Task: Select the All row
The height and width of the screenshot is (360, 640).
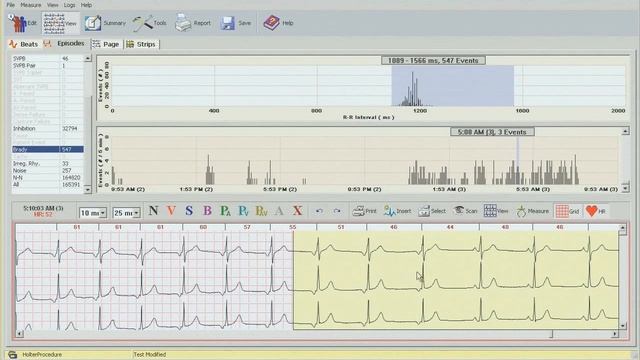Action: pos(48,184)
